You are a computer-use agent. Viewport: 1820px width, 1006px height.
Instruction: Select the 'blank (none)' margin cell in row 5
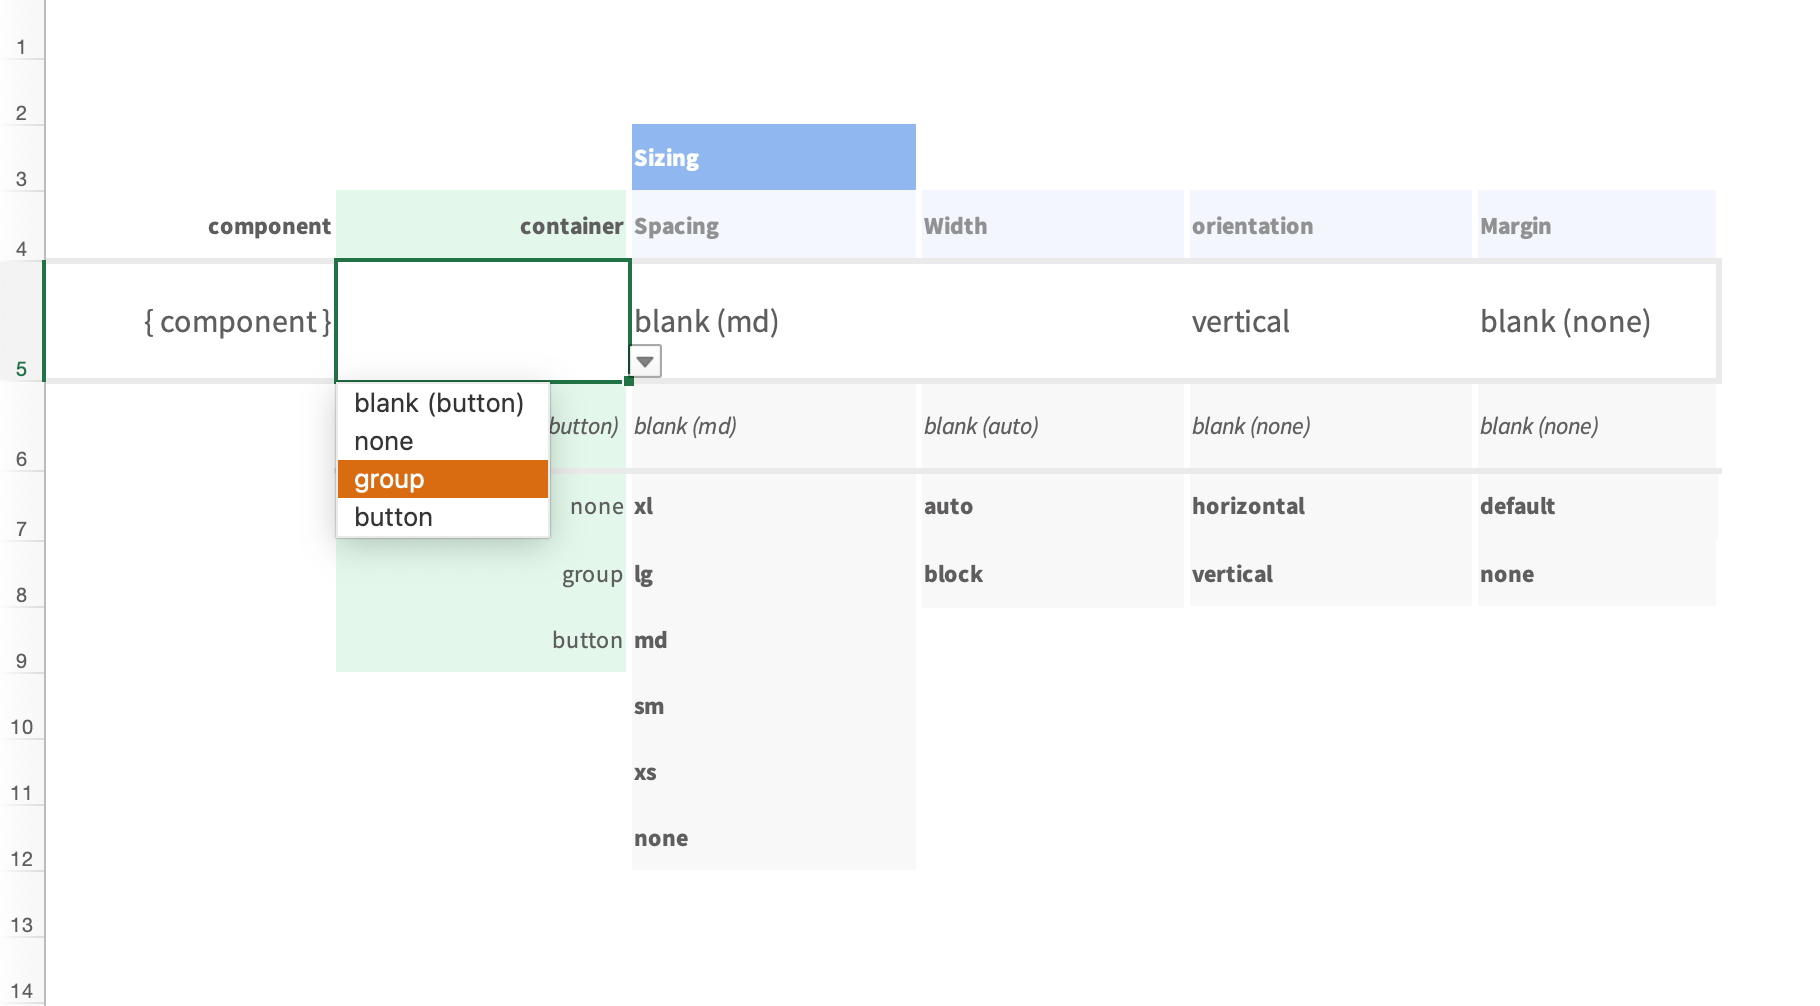click(1596, 322)
